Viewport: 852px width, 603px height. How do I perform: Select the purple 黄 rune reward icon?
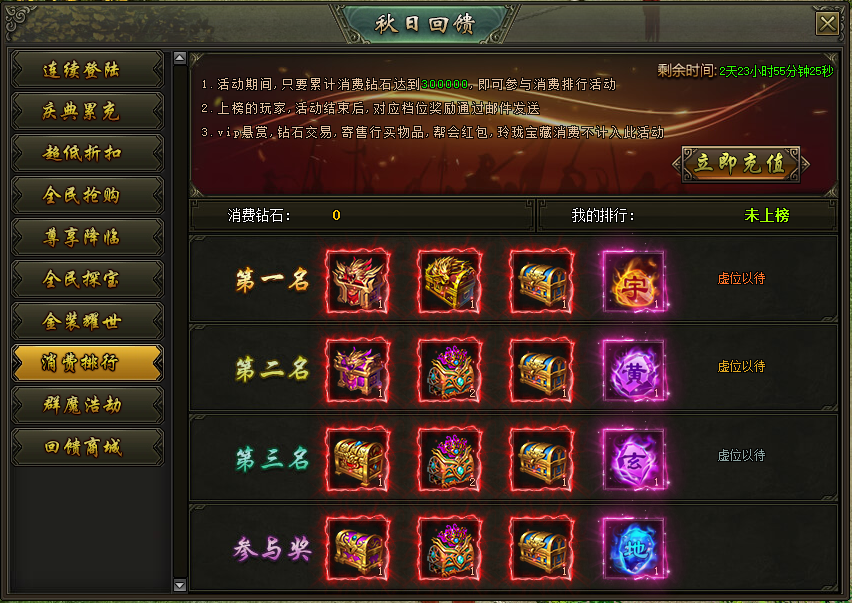click(634, 370)
